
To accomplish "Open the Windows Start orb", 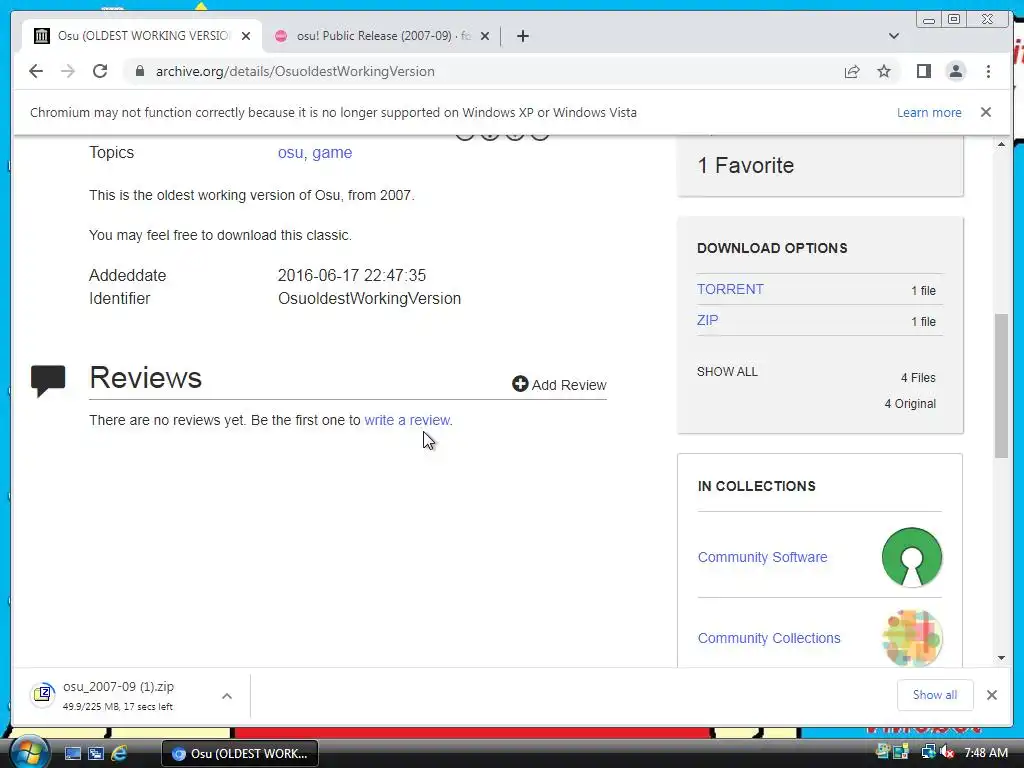I will (29, 752).
